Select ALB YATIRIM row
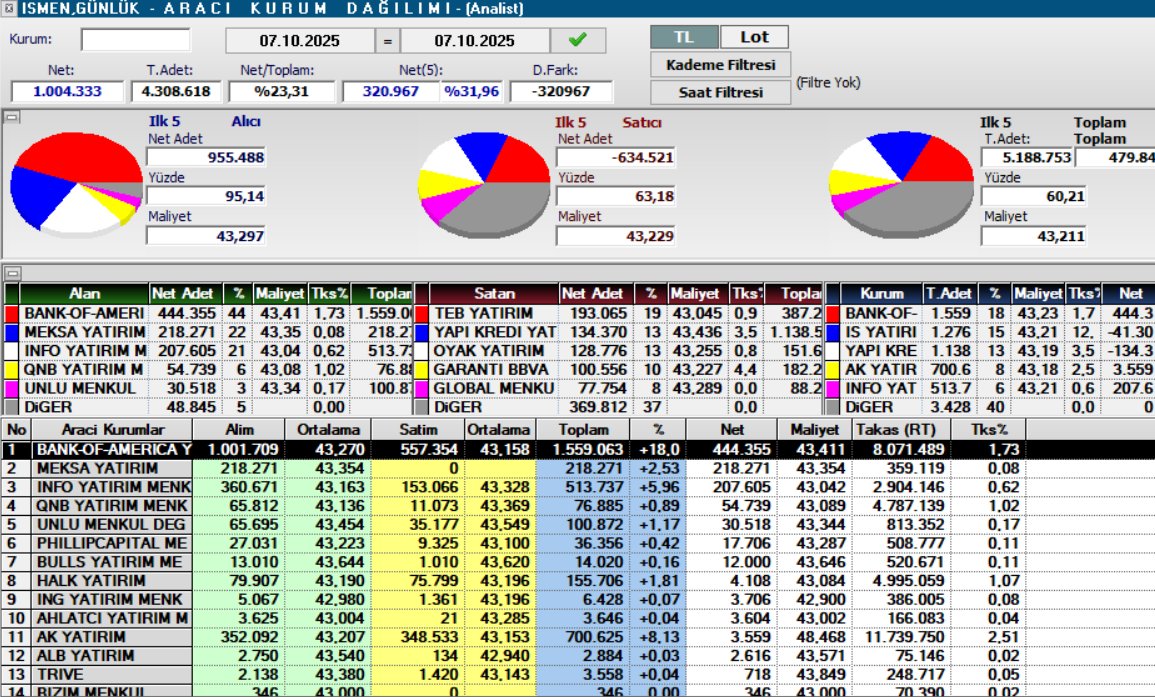This screenshot has width=1155, height=697. tap(578, 656)
